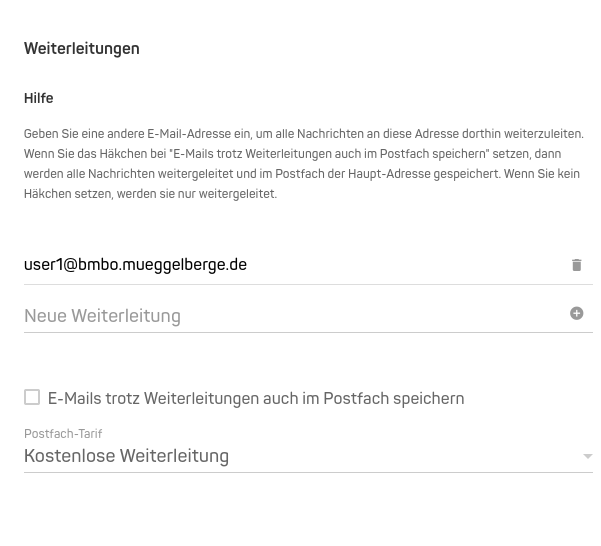The width and height of the screenshot is (601, 546).
Task: Click the "Weiterleitungen" section heading
Action: pyautogui.click(x=82, y=48)
